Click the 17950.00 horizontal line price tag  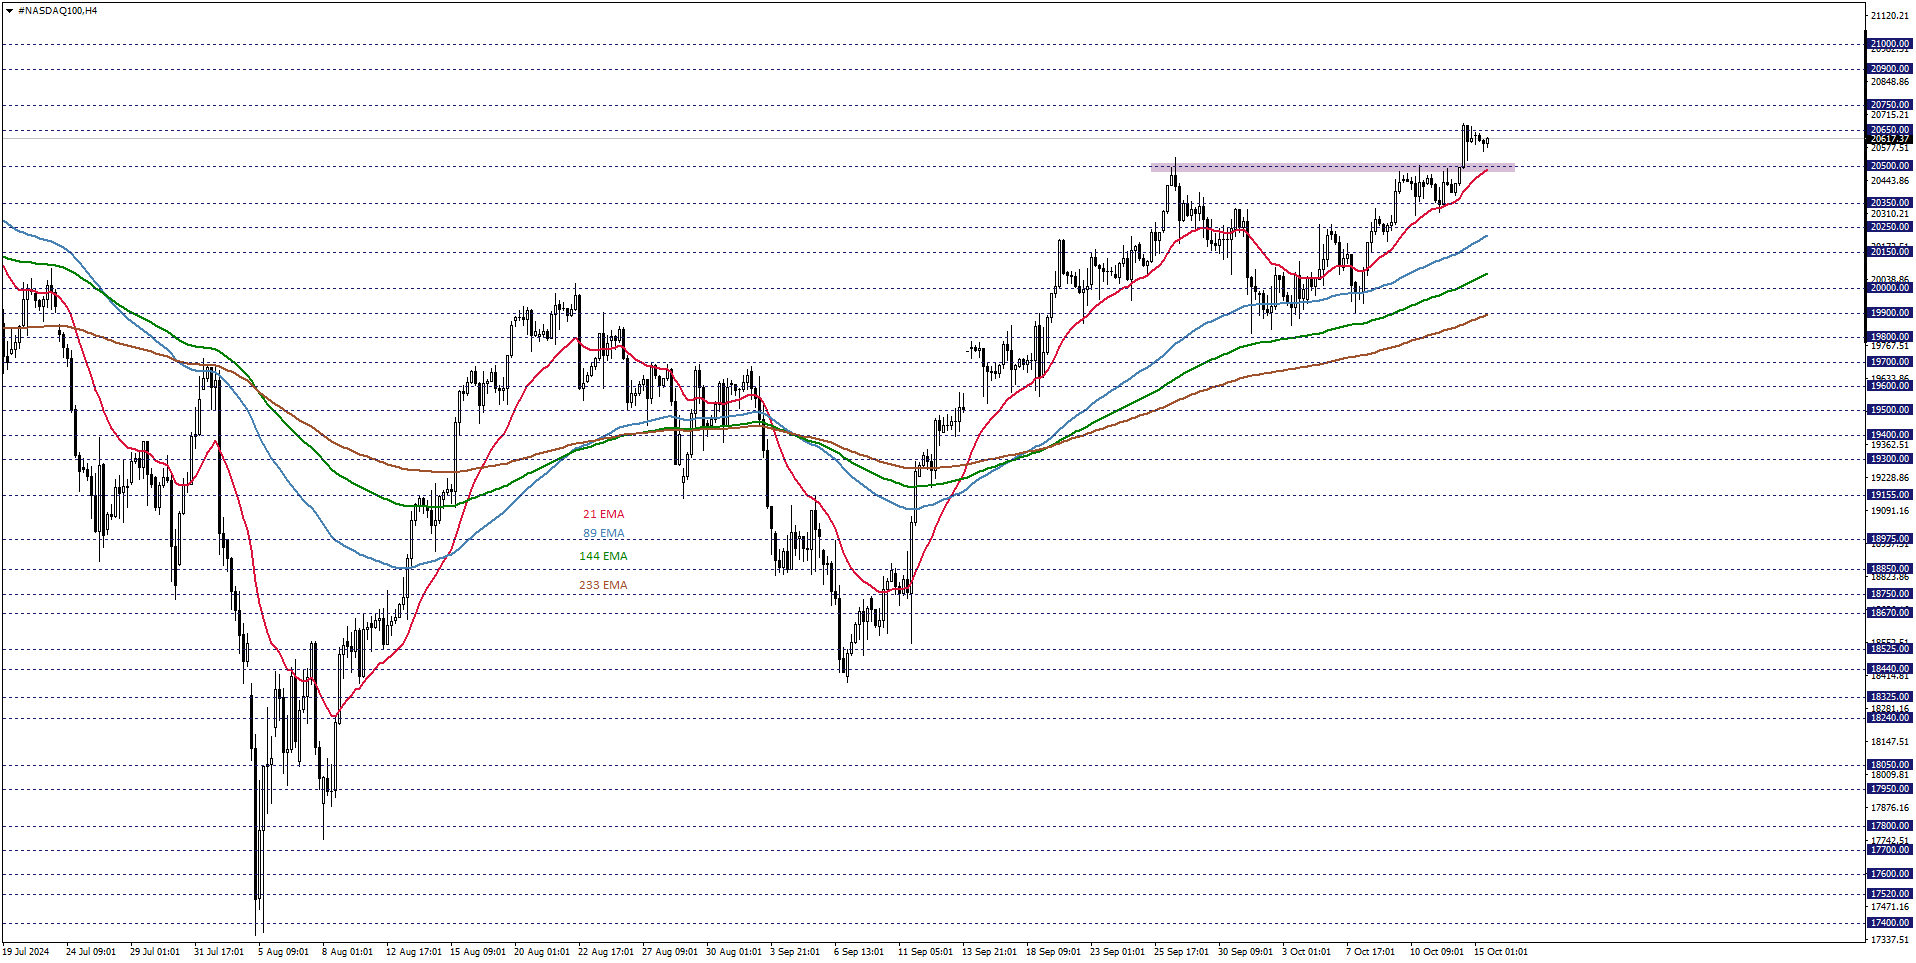[x=1889, y=789]
